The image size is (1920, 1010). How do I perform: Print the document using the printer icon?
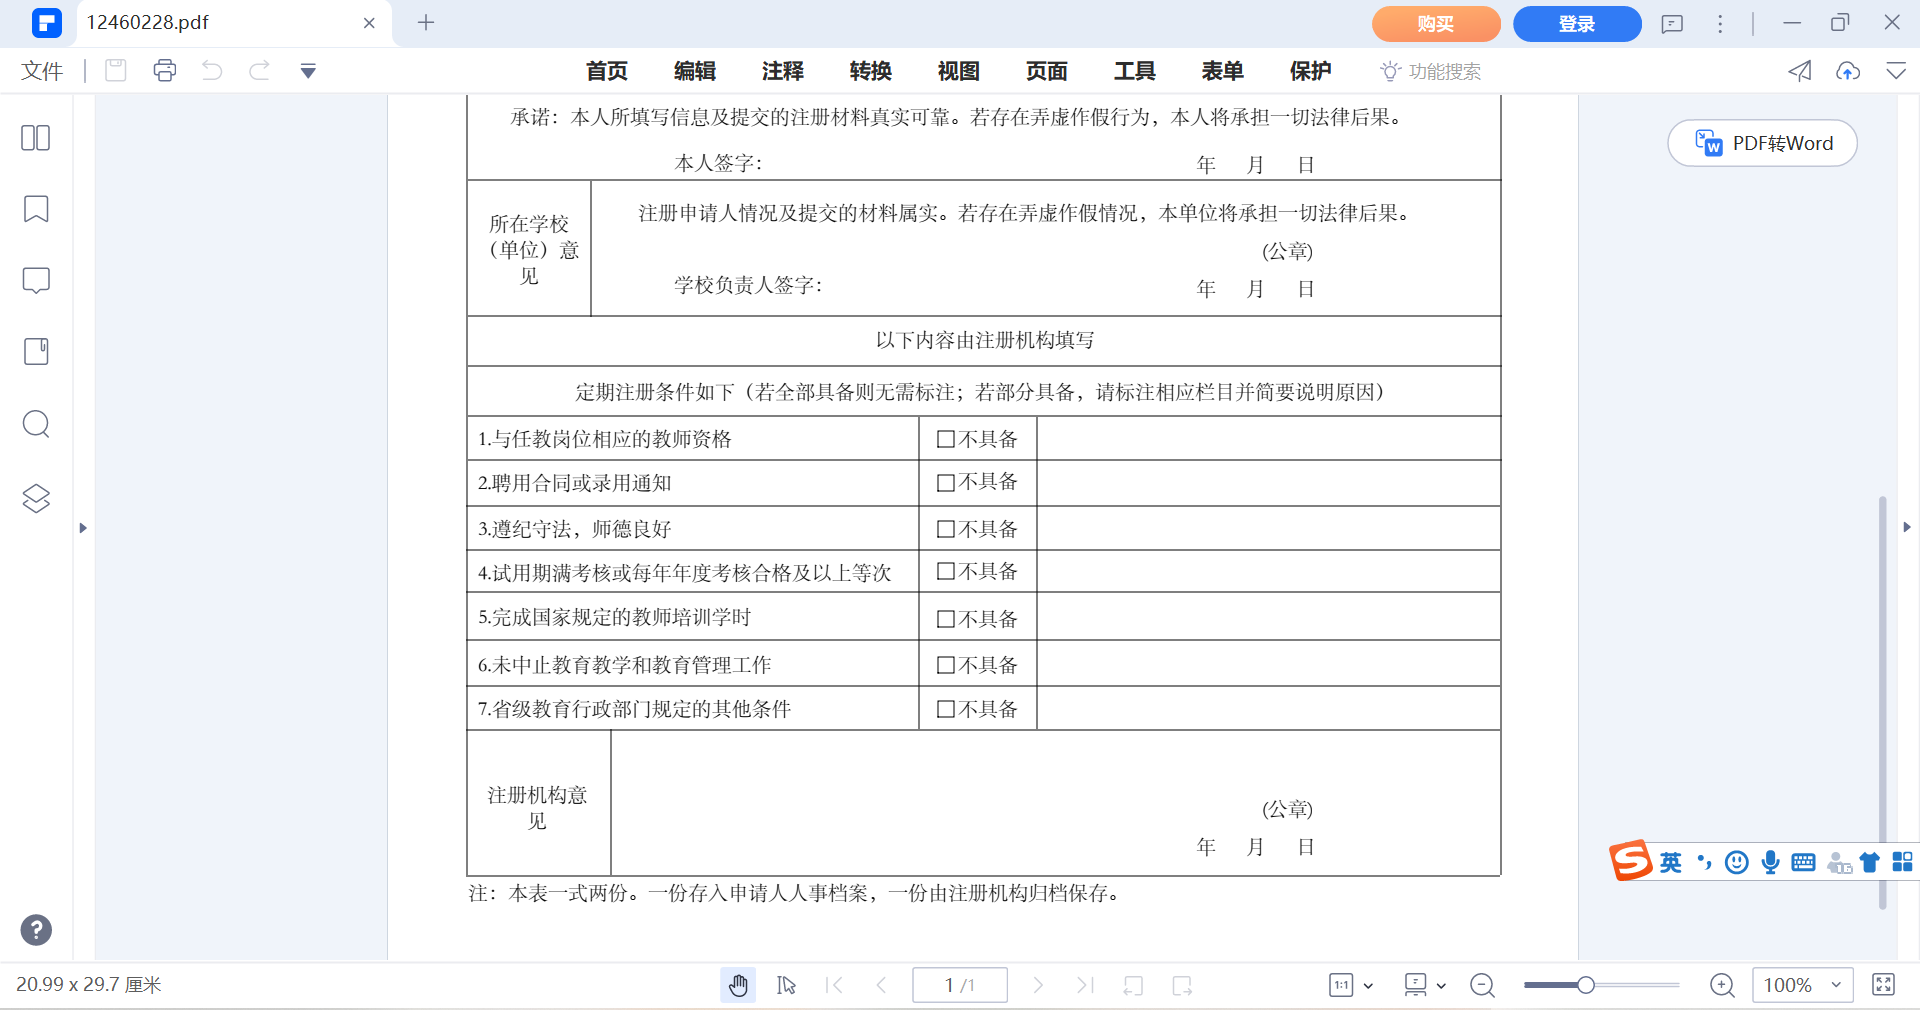(164, 70)
